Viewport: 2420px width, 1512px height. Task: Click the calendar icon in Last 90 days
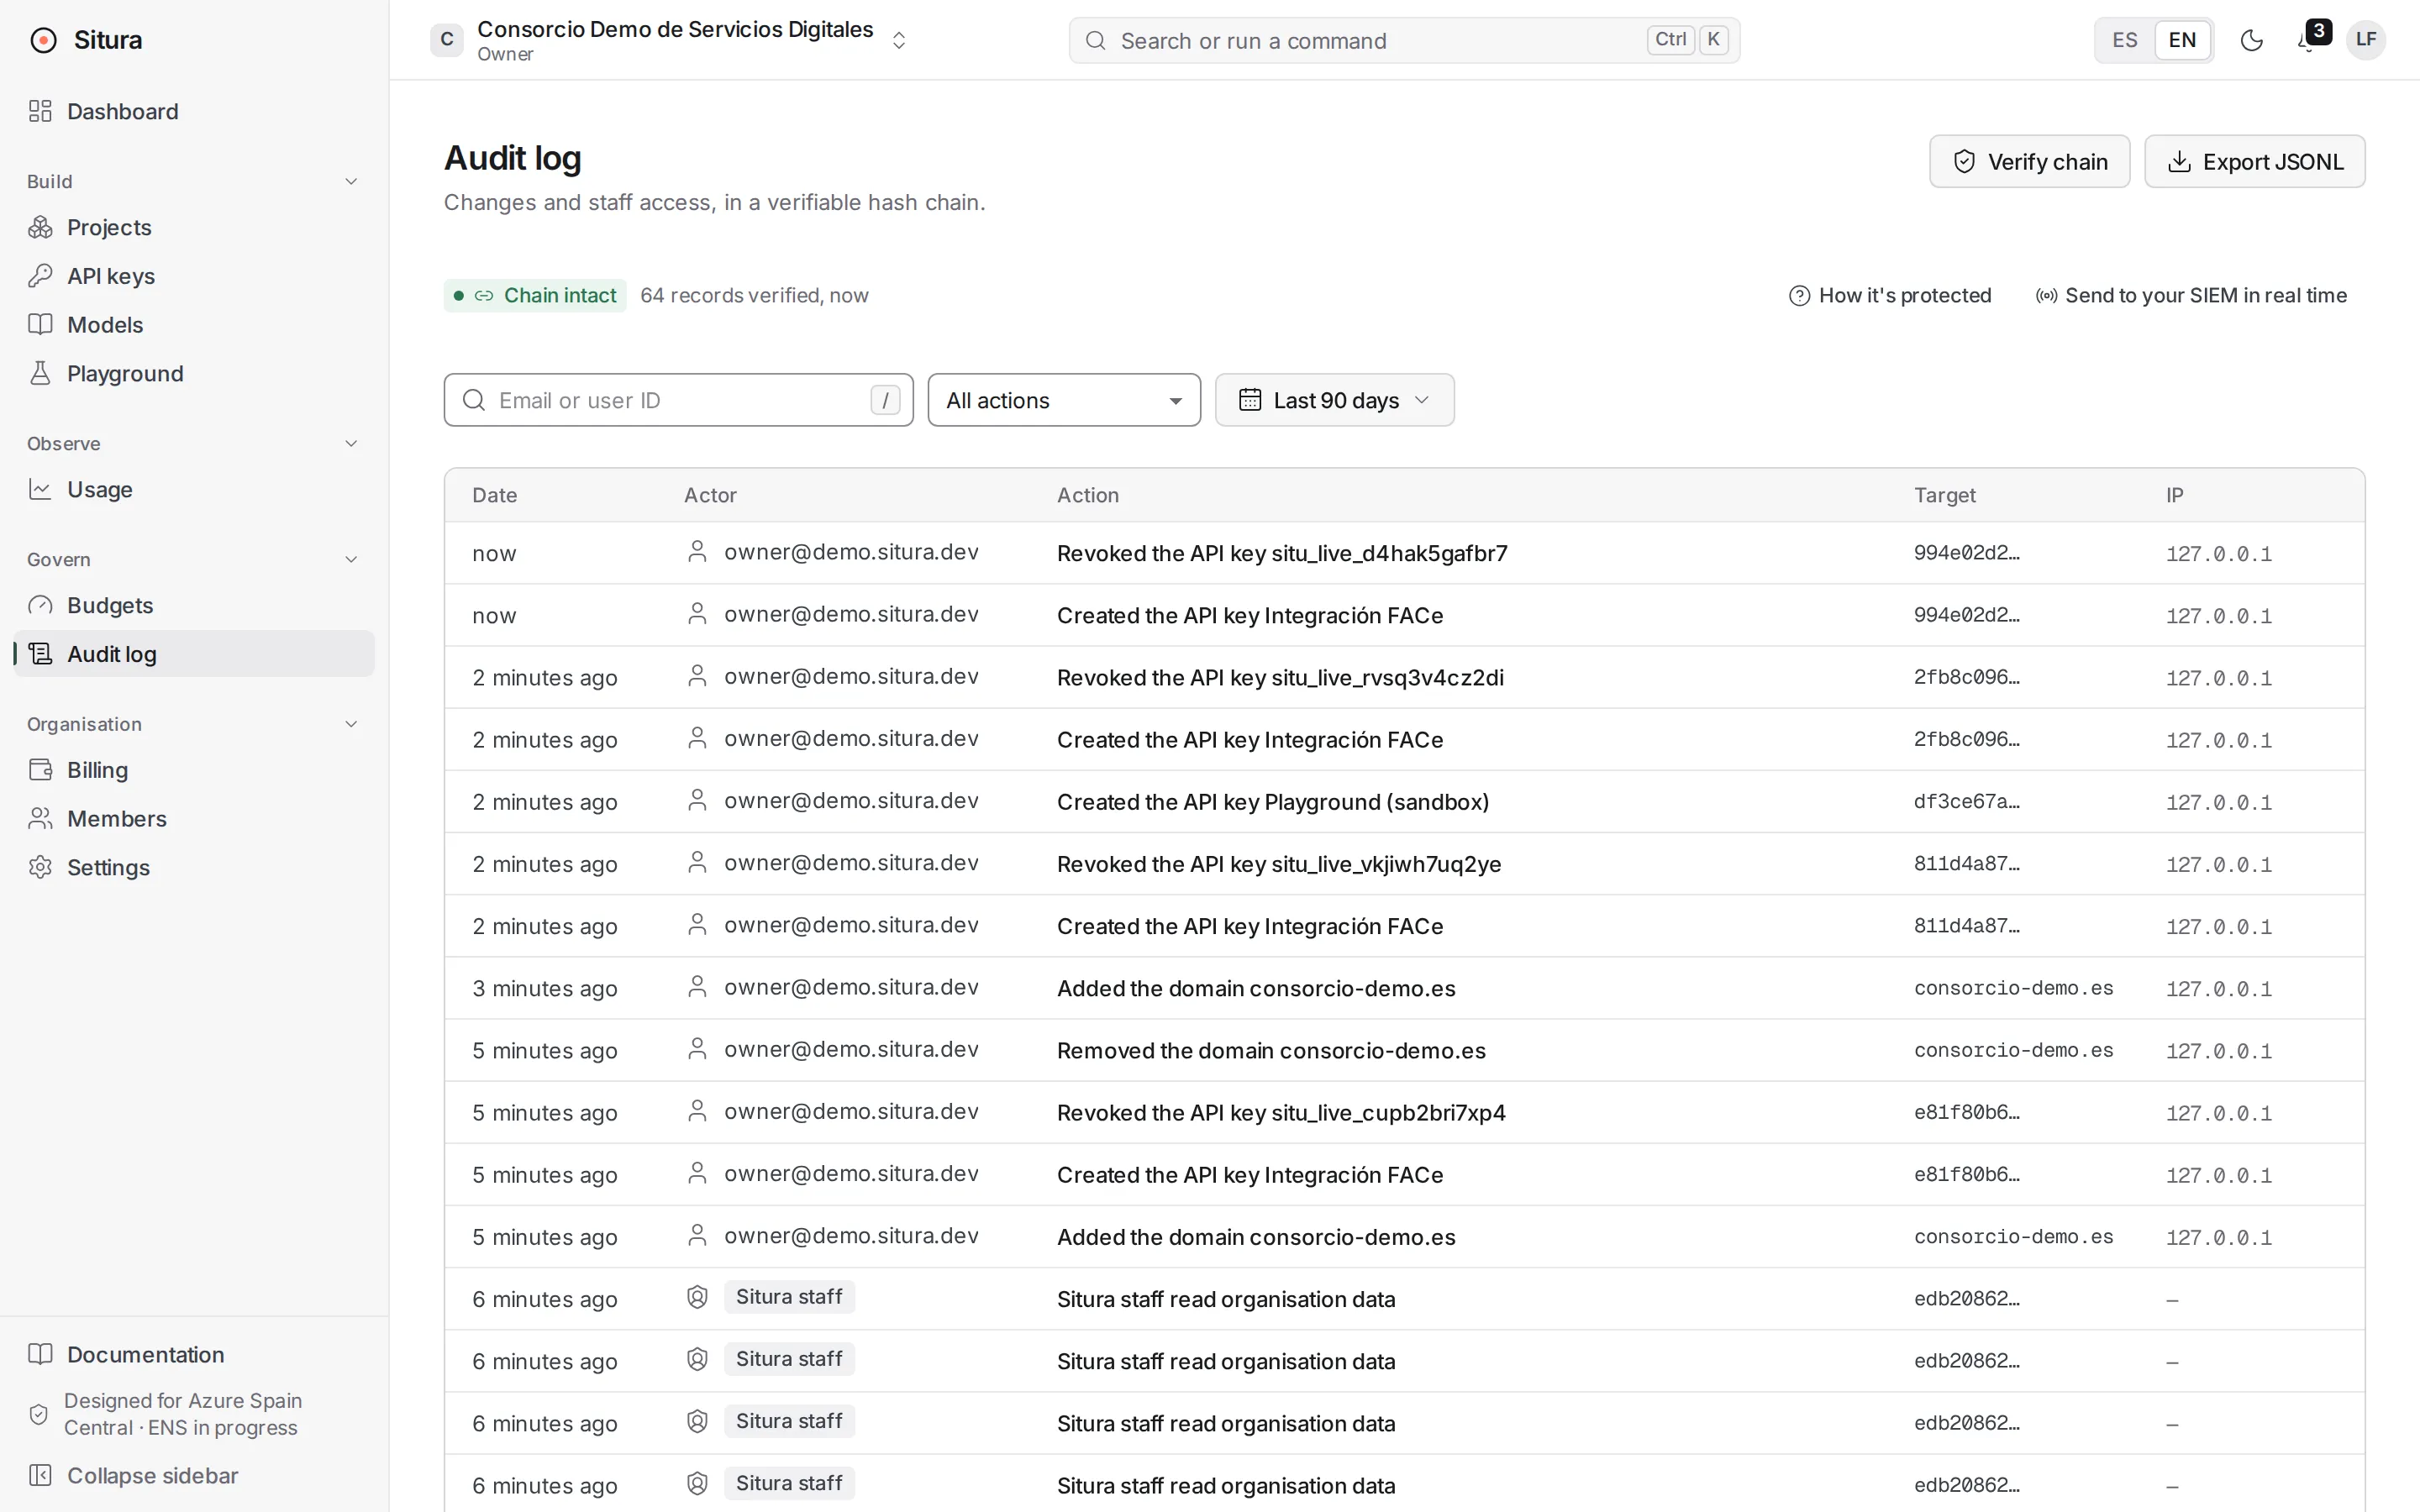pos(1250,400)
